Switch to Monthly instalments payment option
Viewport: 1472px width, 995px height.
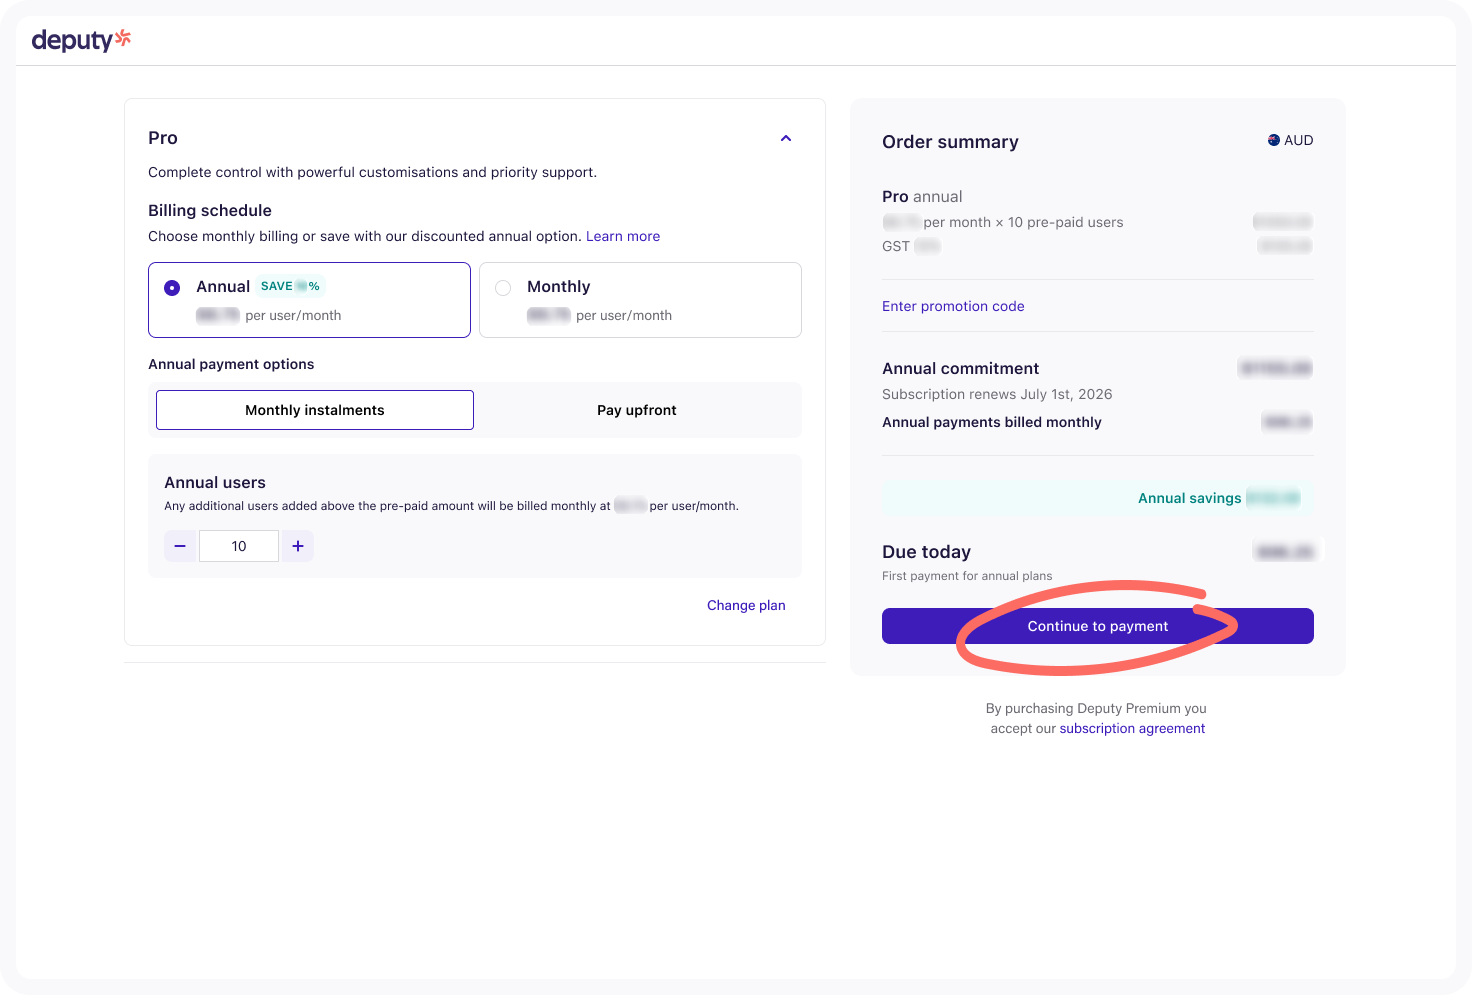pyautogui.click(x=314, y=410)
